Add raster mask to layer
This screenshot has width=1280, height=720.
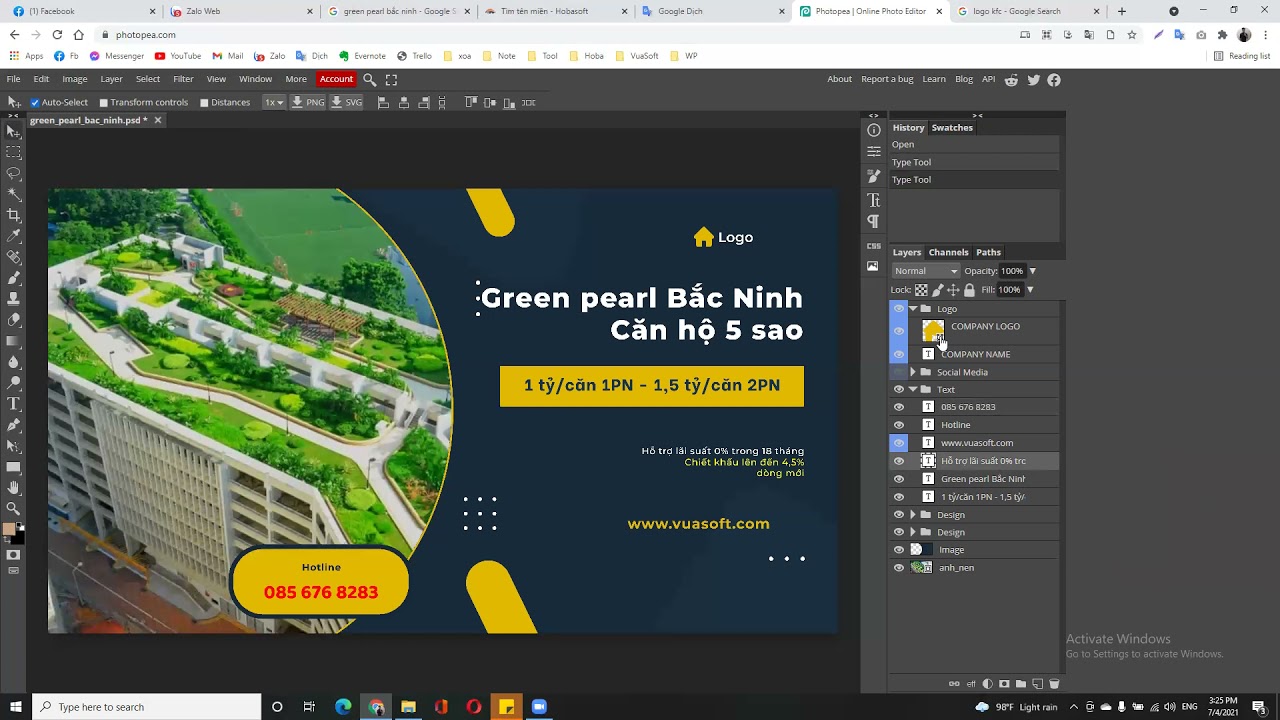tap(1005, 684)
